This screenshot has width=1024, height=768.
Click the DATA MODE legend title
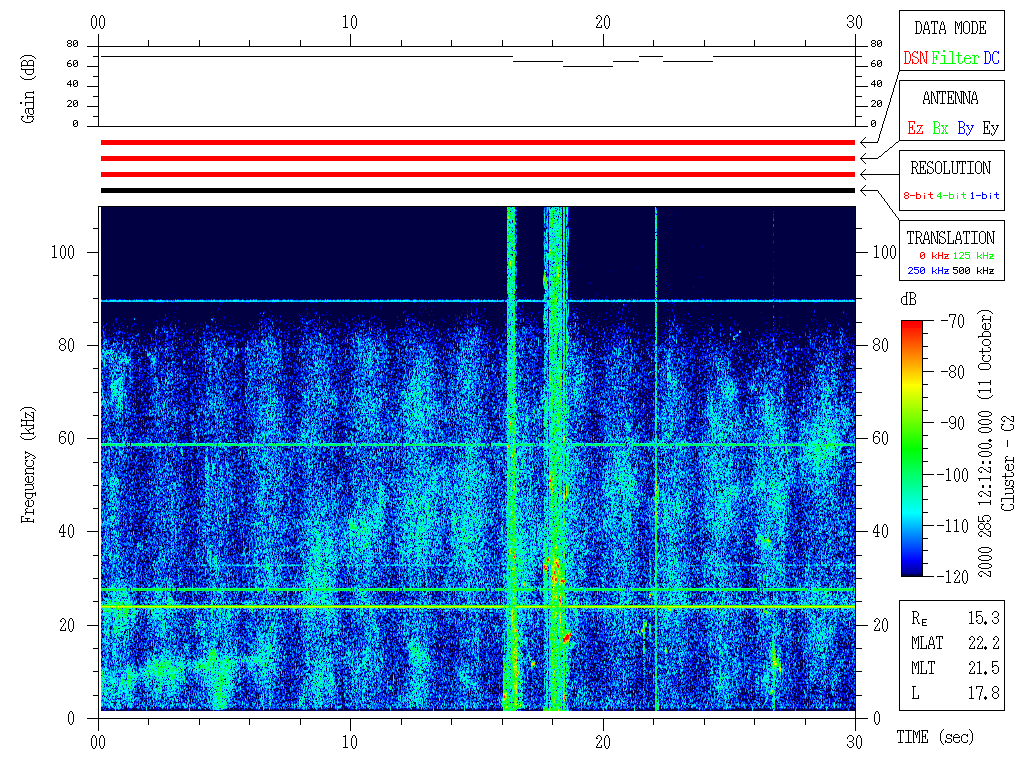(x=950, y=28)
